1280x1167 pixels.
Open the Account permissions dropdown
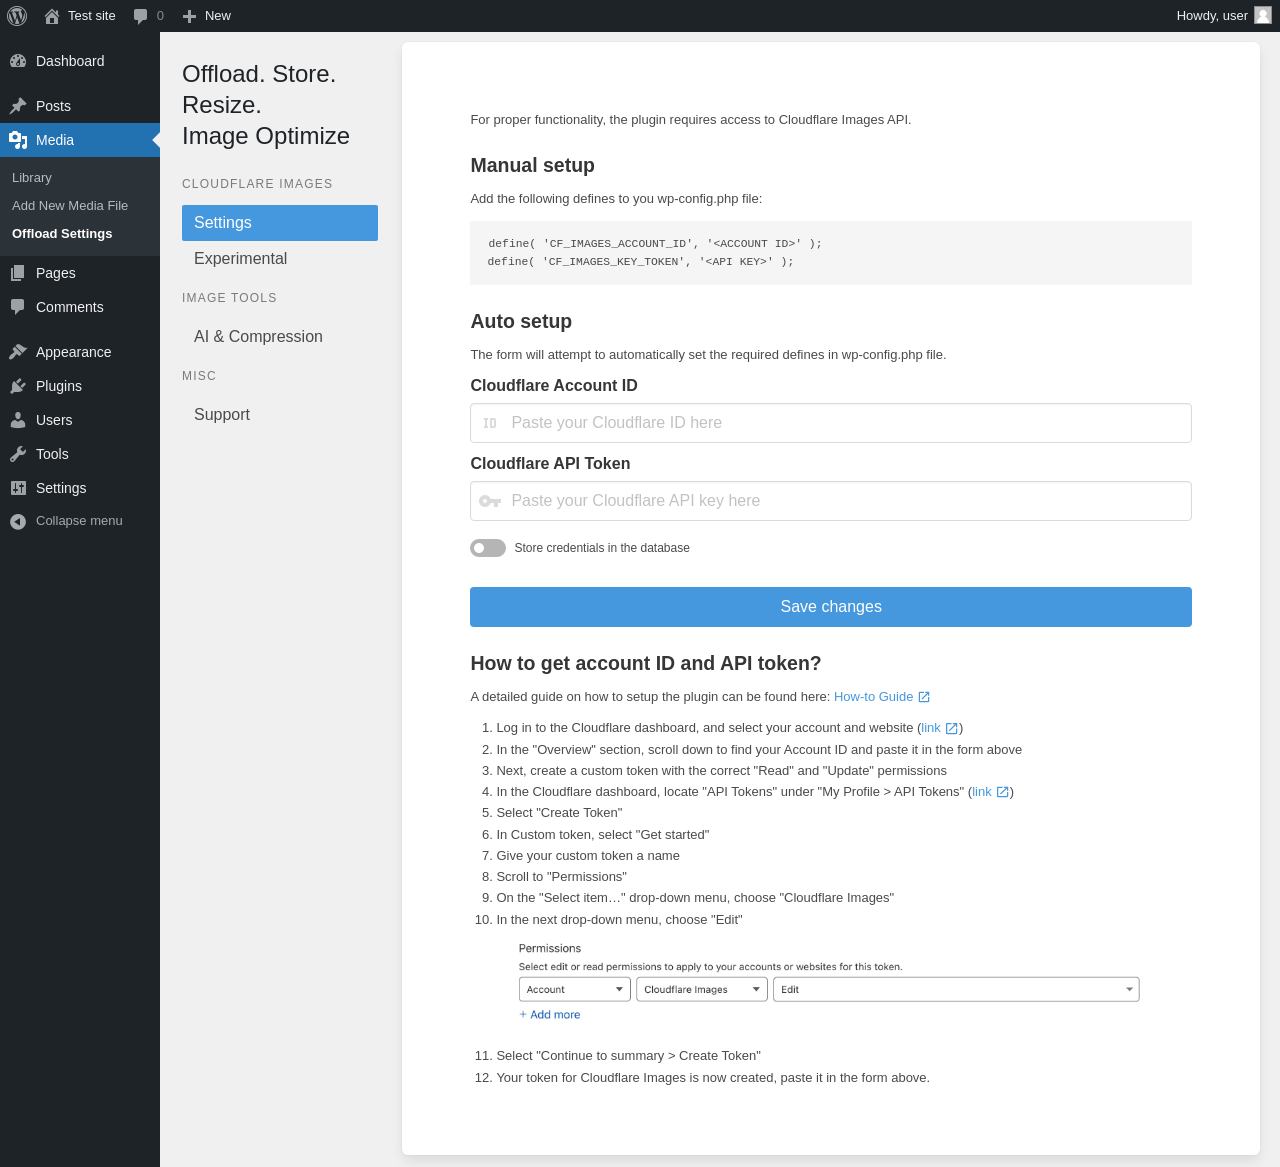point(574,990)
